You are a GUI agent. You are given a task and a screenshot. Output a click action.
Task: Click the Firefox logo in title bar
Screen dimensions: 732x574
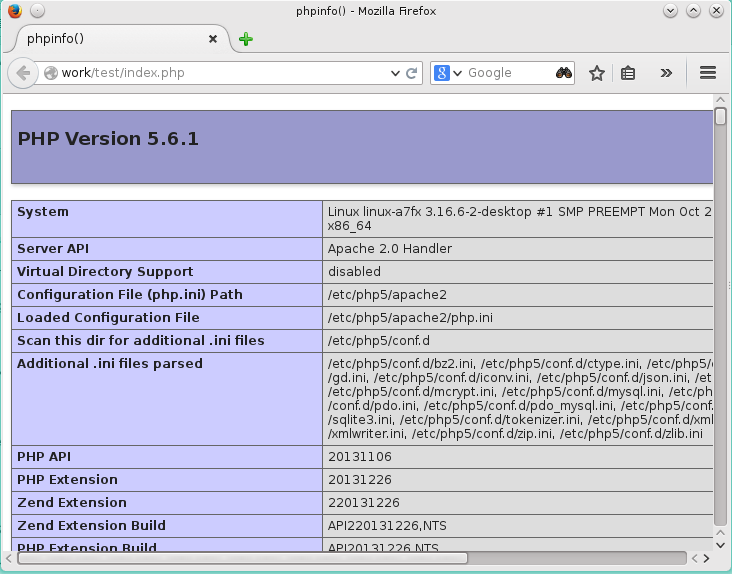pyautogui.click(x=12, y=10)
